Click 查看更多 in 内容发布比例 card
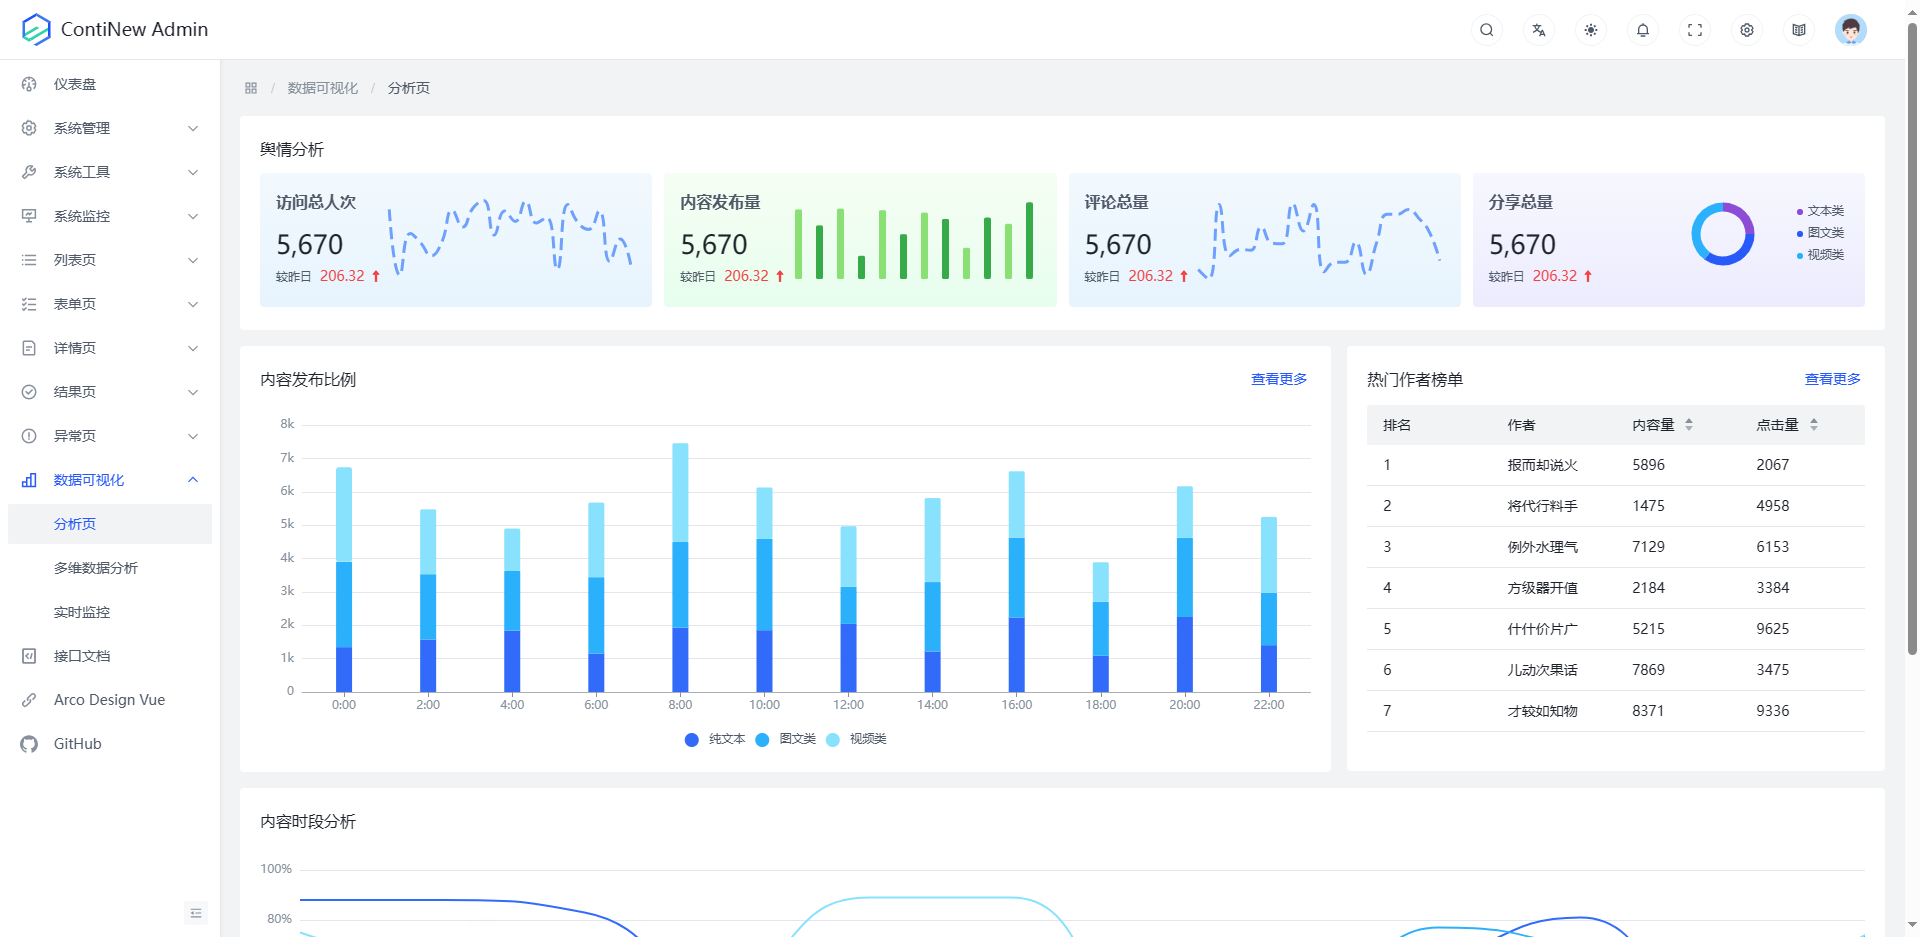1920x937 pixels. (x=1278, y=379)
